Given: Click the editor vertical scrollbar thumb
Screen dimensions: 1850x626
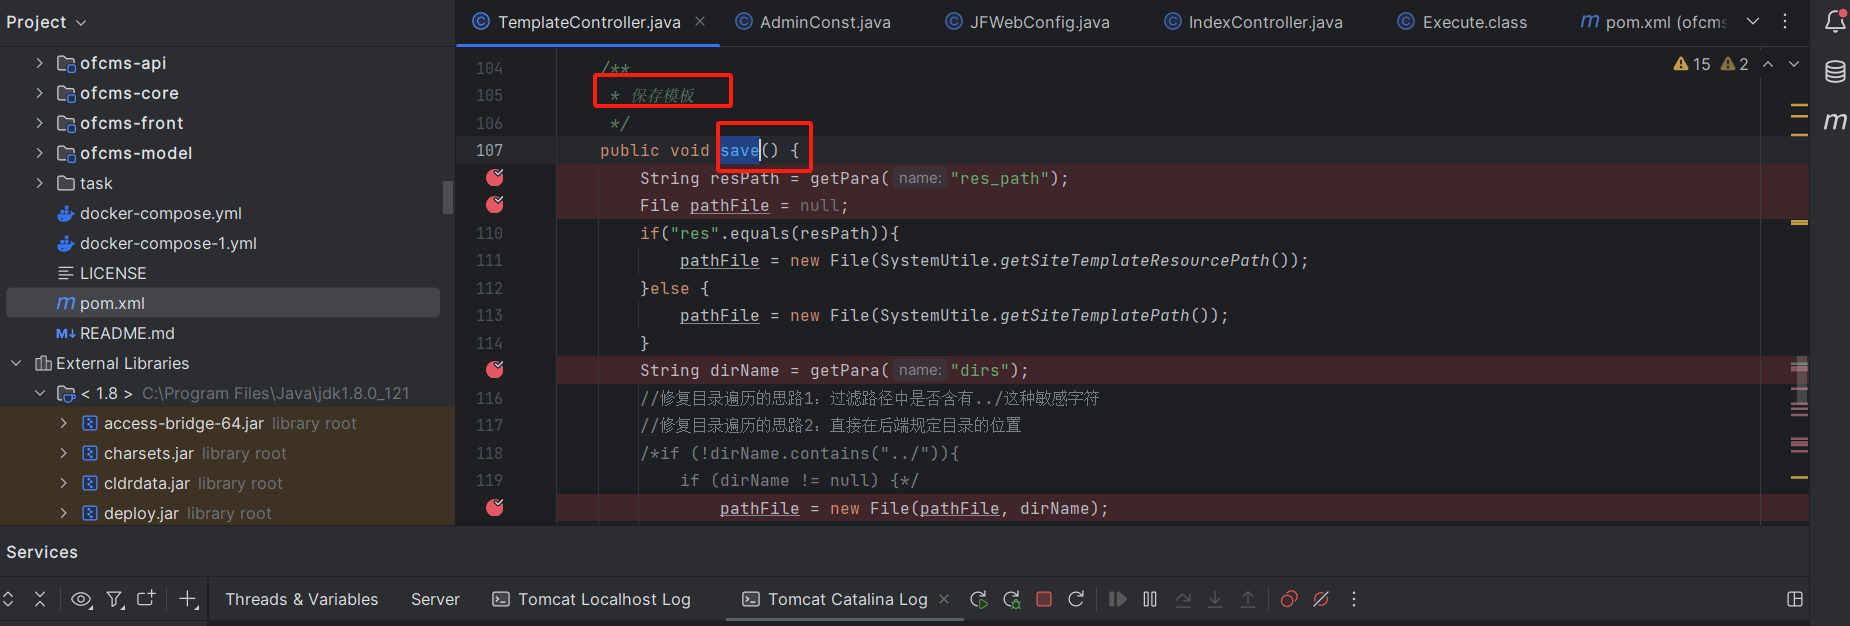Looking at the screenshot, I should (x=1800, y=380).
